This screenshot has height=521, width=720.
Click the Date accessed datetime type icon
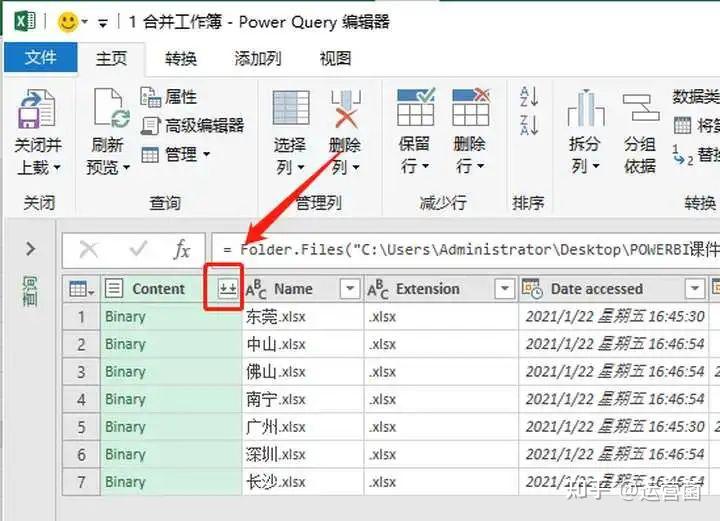coord(532,289)
